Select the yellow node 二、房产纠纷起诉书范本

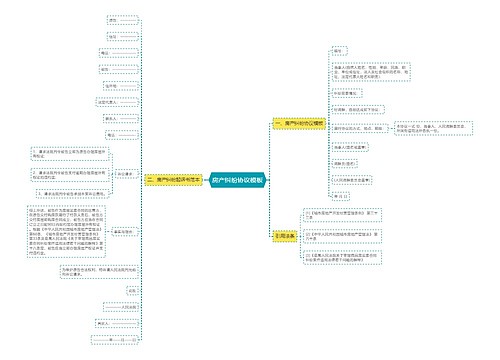[x=174, y=180]
